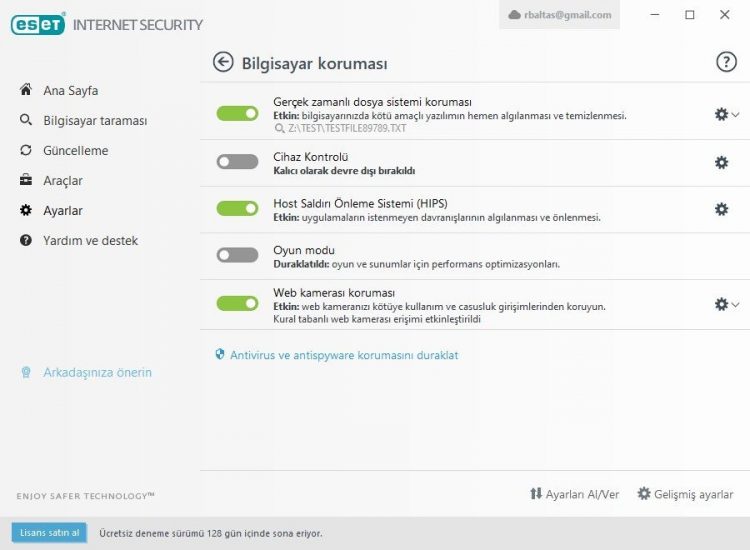The image size is (750, 550).
Task: Click the Gelişmiş ayarlar gear icon
Action: pyautogui.click(x=644, y=494)
